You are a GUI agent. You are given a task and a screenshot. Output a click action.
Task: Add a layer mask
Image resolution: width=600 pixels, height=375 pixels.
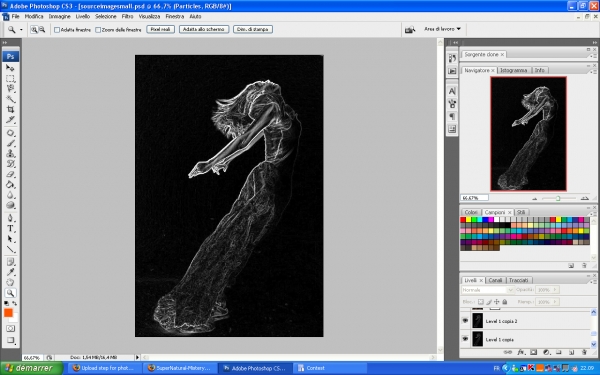coord(533,352)
